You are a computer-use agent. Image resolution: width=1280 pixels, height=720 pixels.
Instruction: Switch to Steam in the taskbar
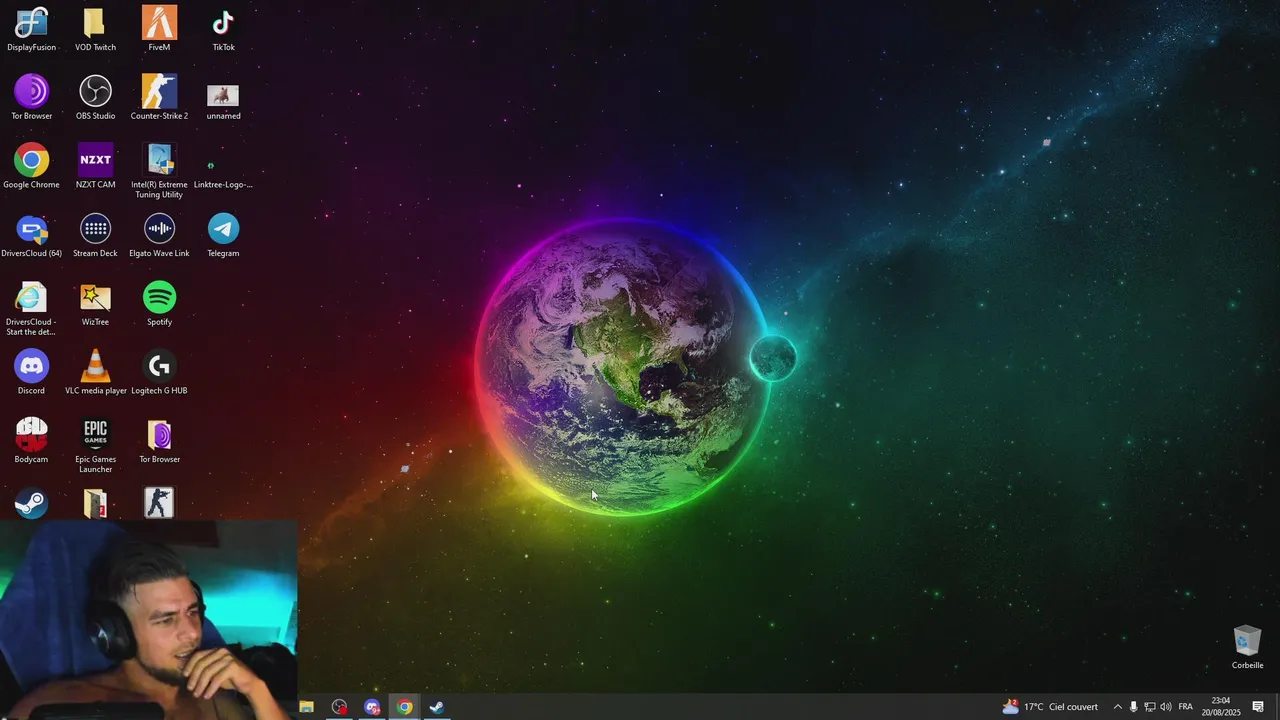[437, 707]
